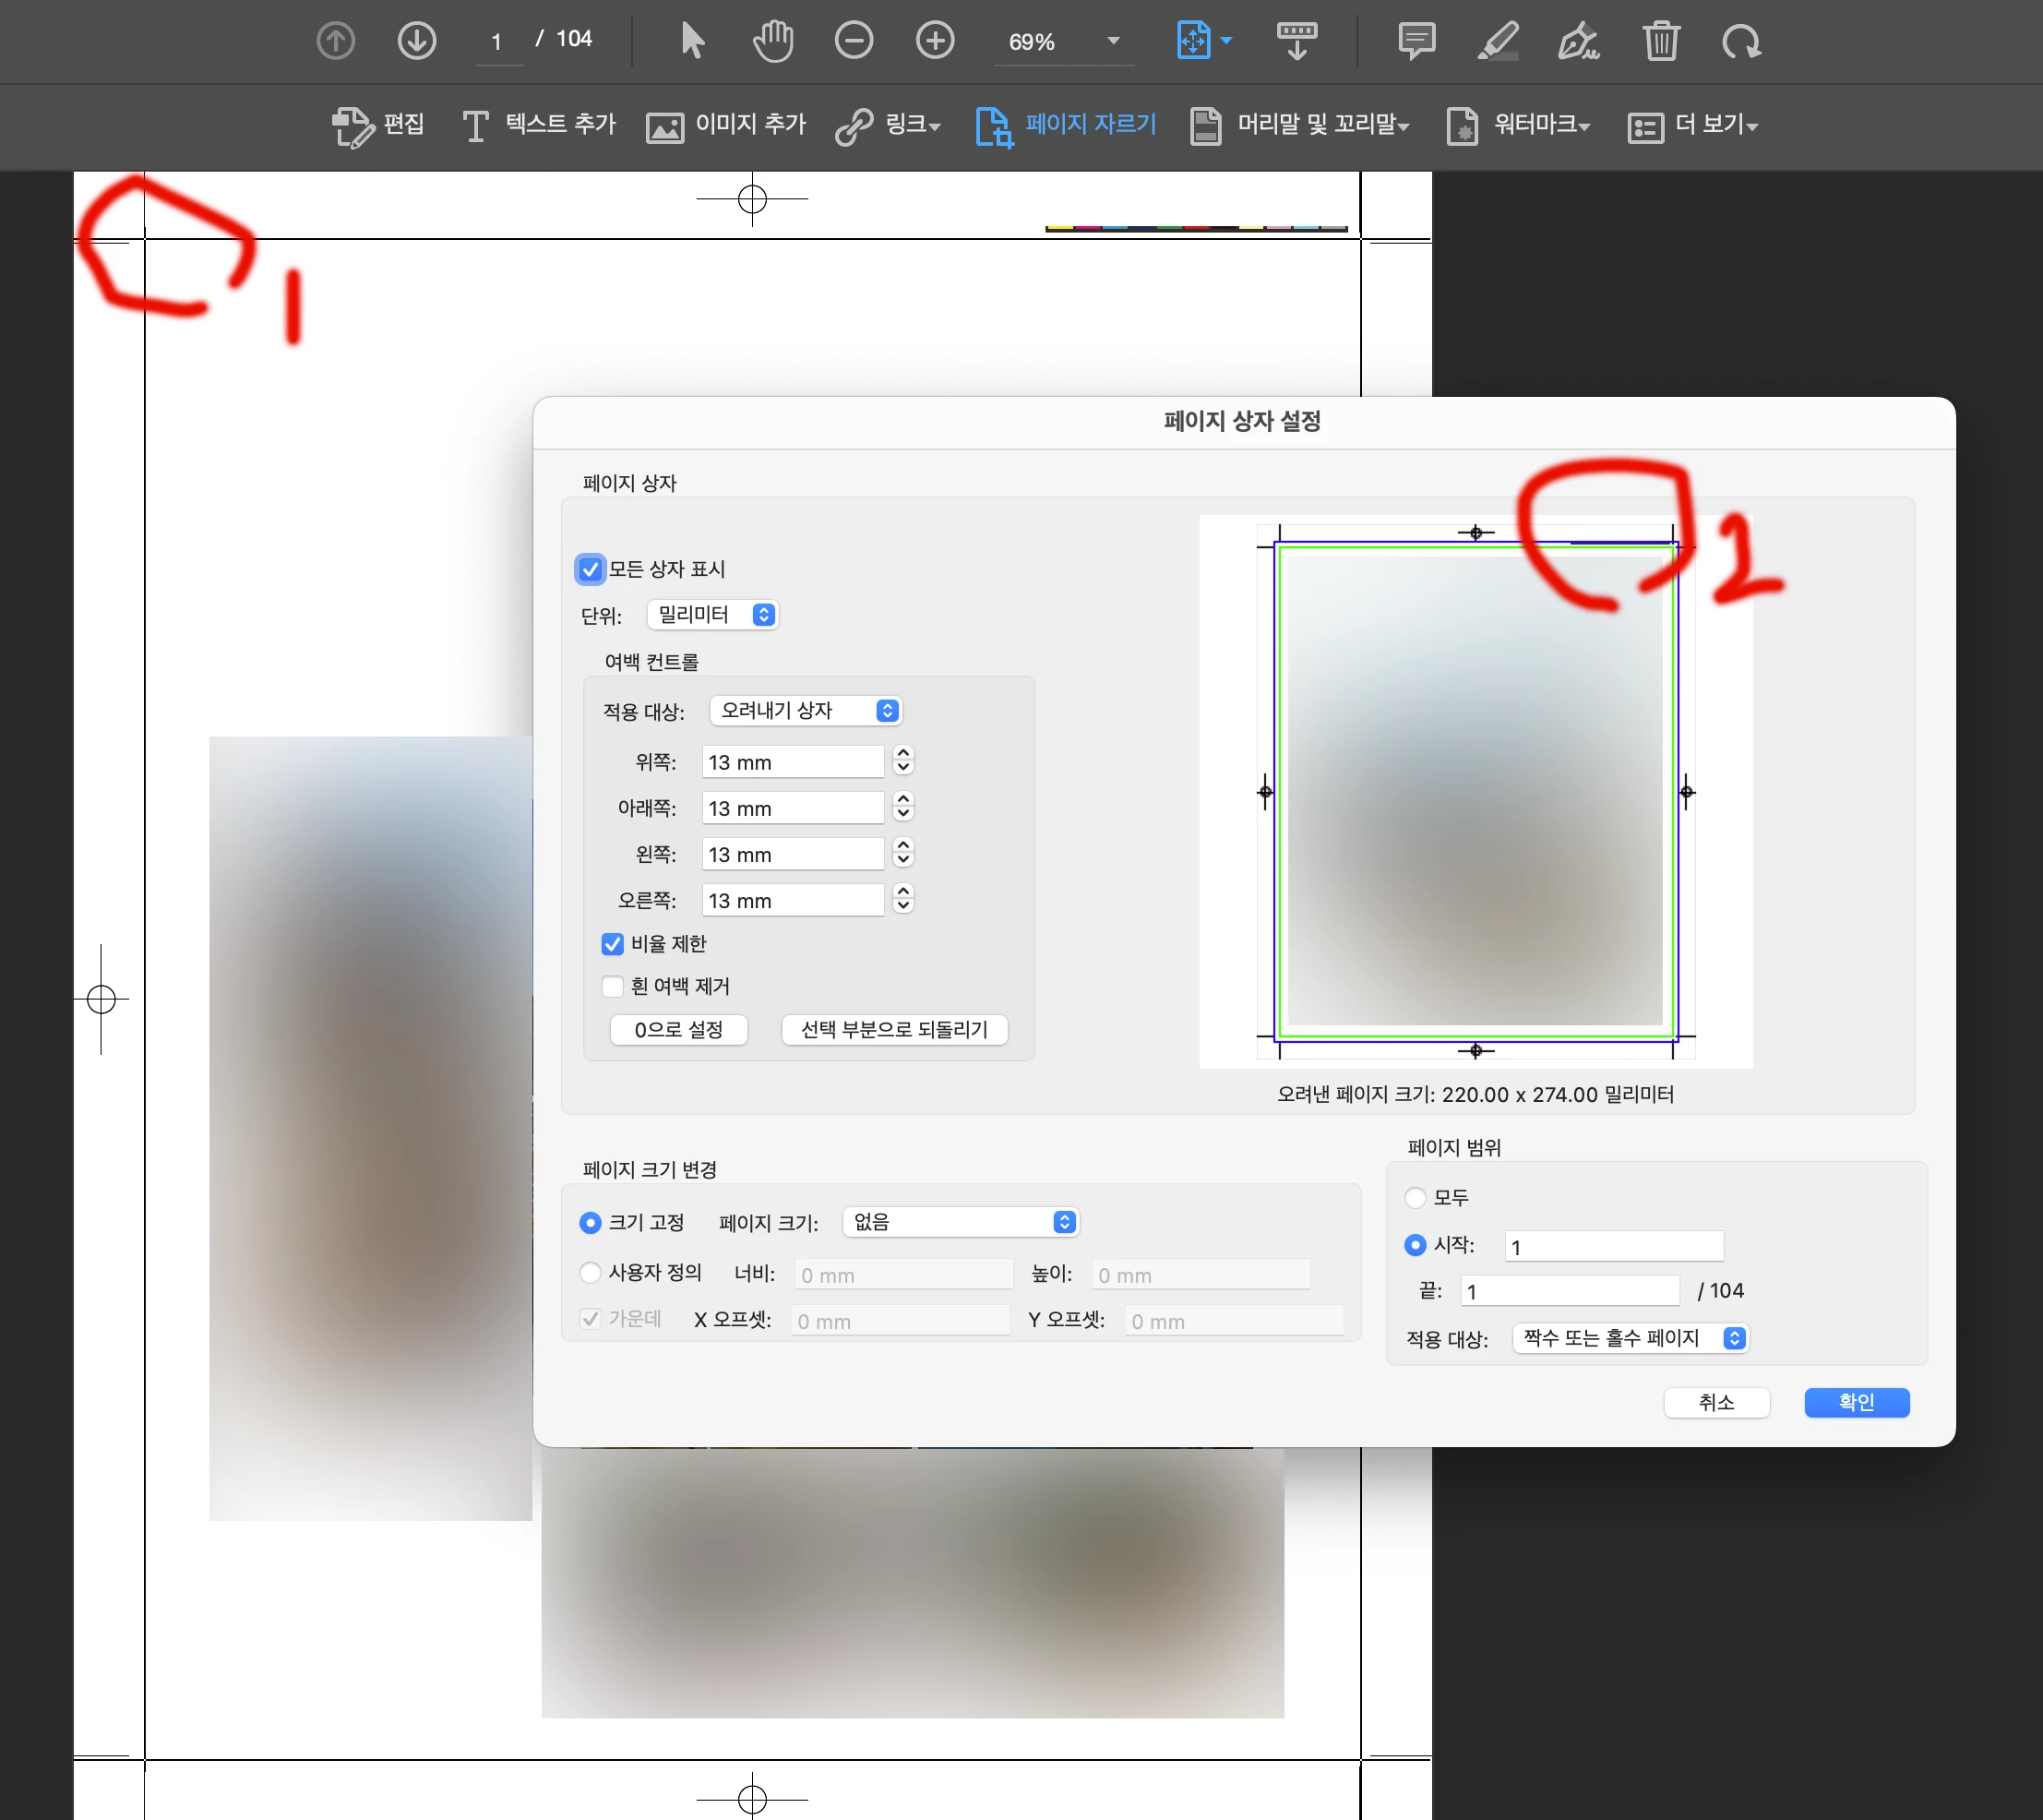Click the trash delete icon

tap(1660, 41)
